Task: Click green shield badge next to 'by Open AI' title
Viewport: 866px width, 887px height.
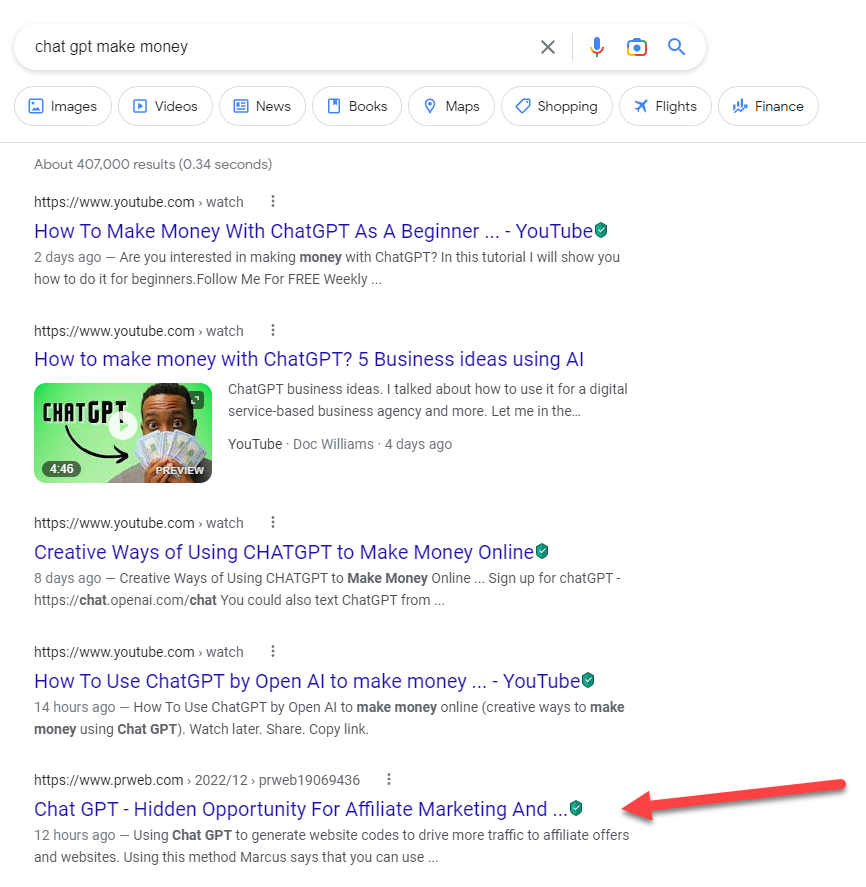Action: click(588, 680)
